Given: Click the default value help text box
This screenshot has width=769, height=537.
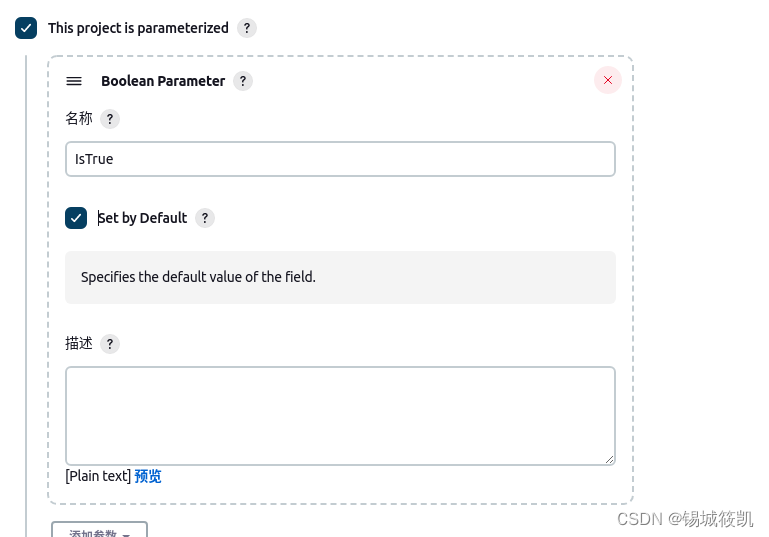Looking at the screenshot, I should coord(340,278).
